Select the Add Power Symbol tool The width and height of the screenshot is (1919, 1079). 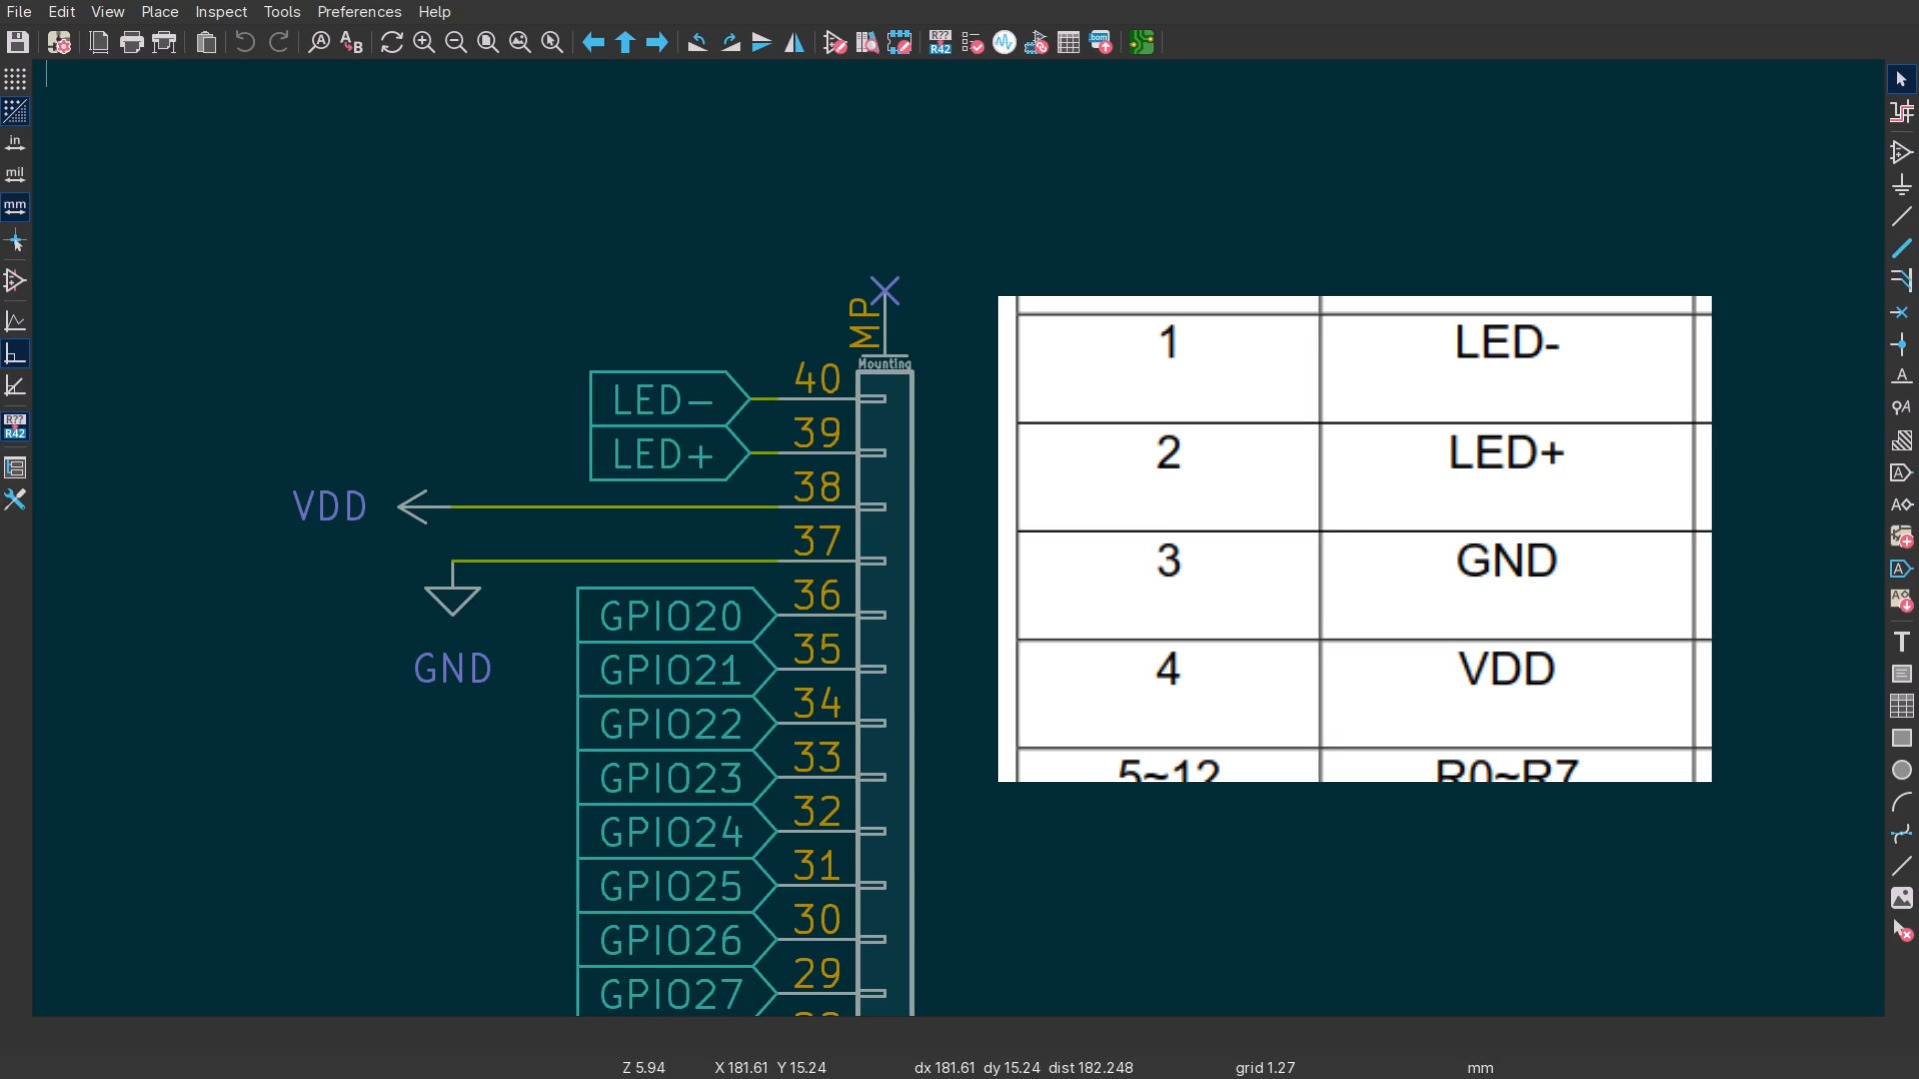tap(1901, 185)
